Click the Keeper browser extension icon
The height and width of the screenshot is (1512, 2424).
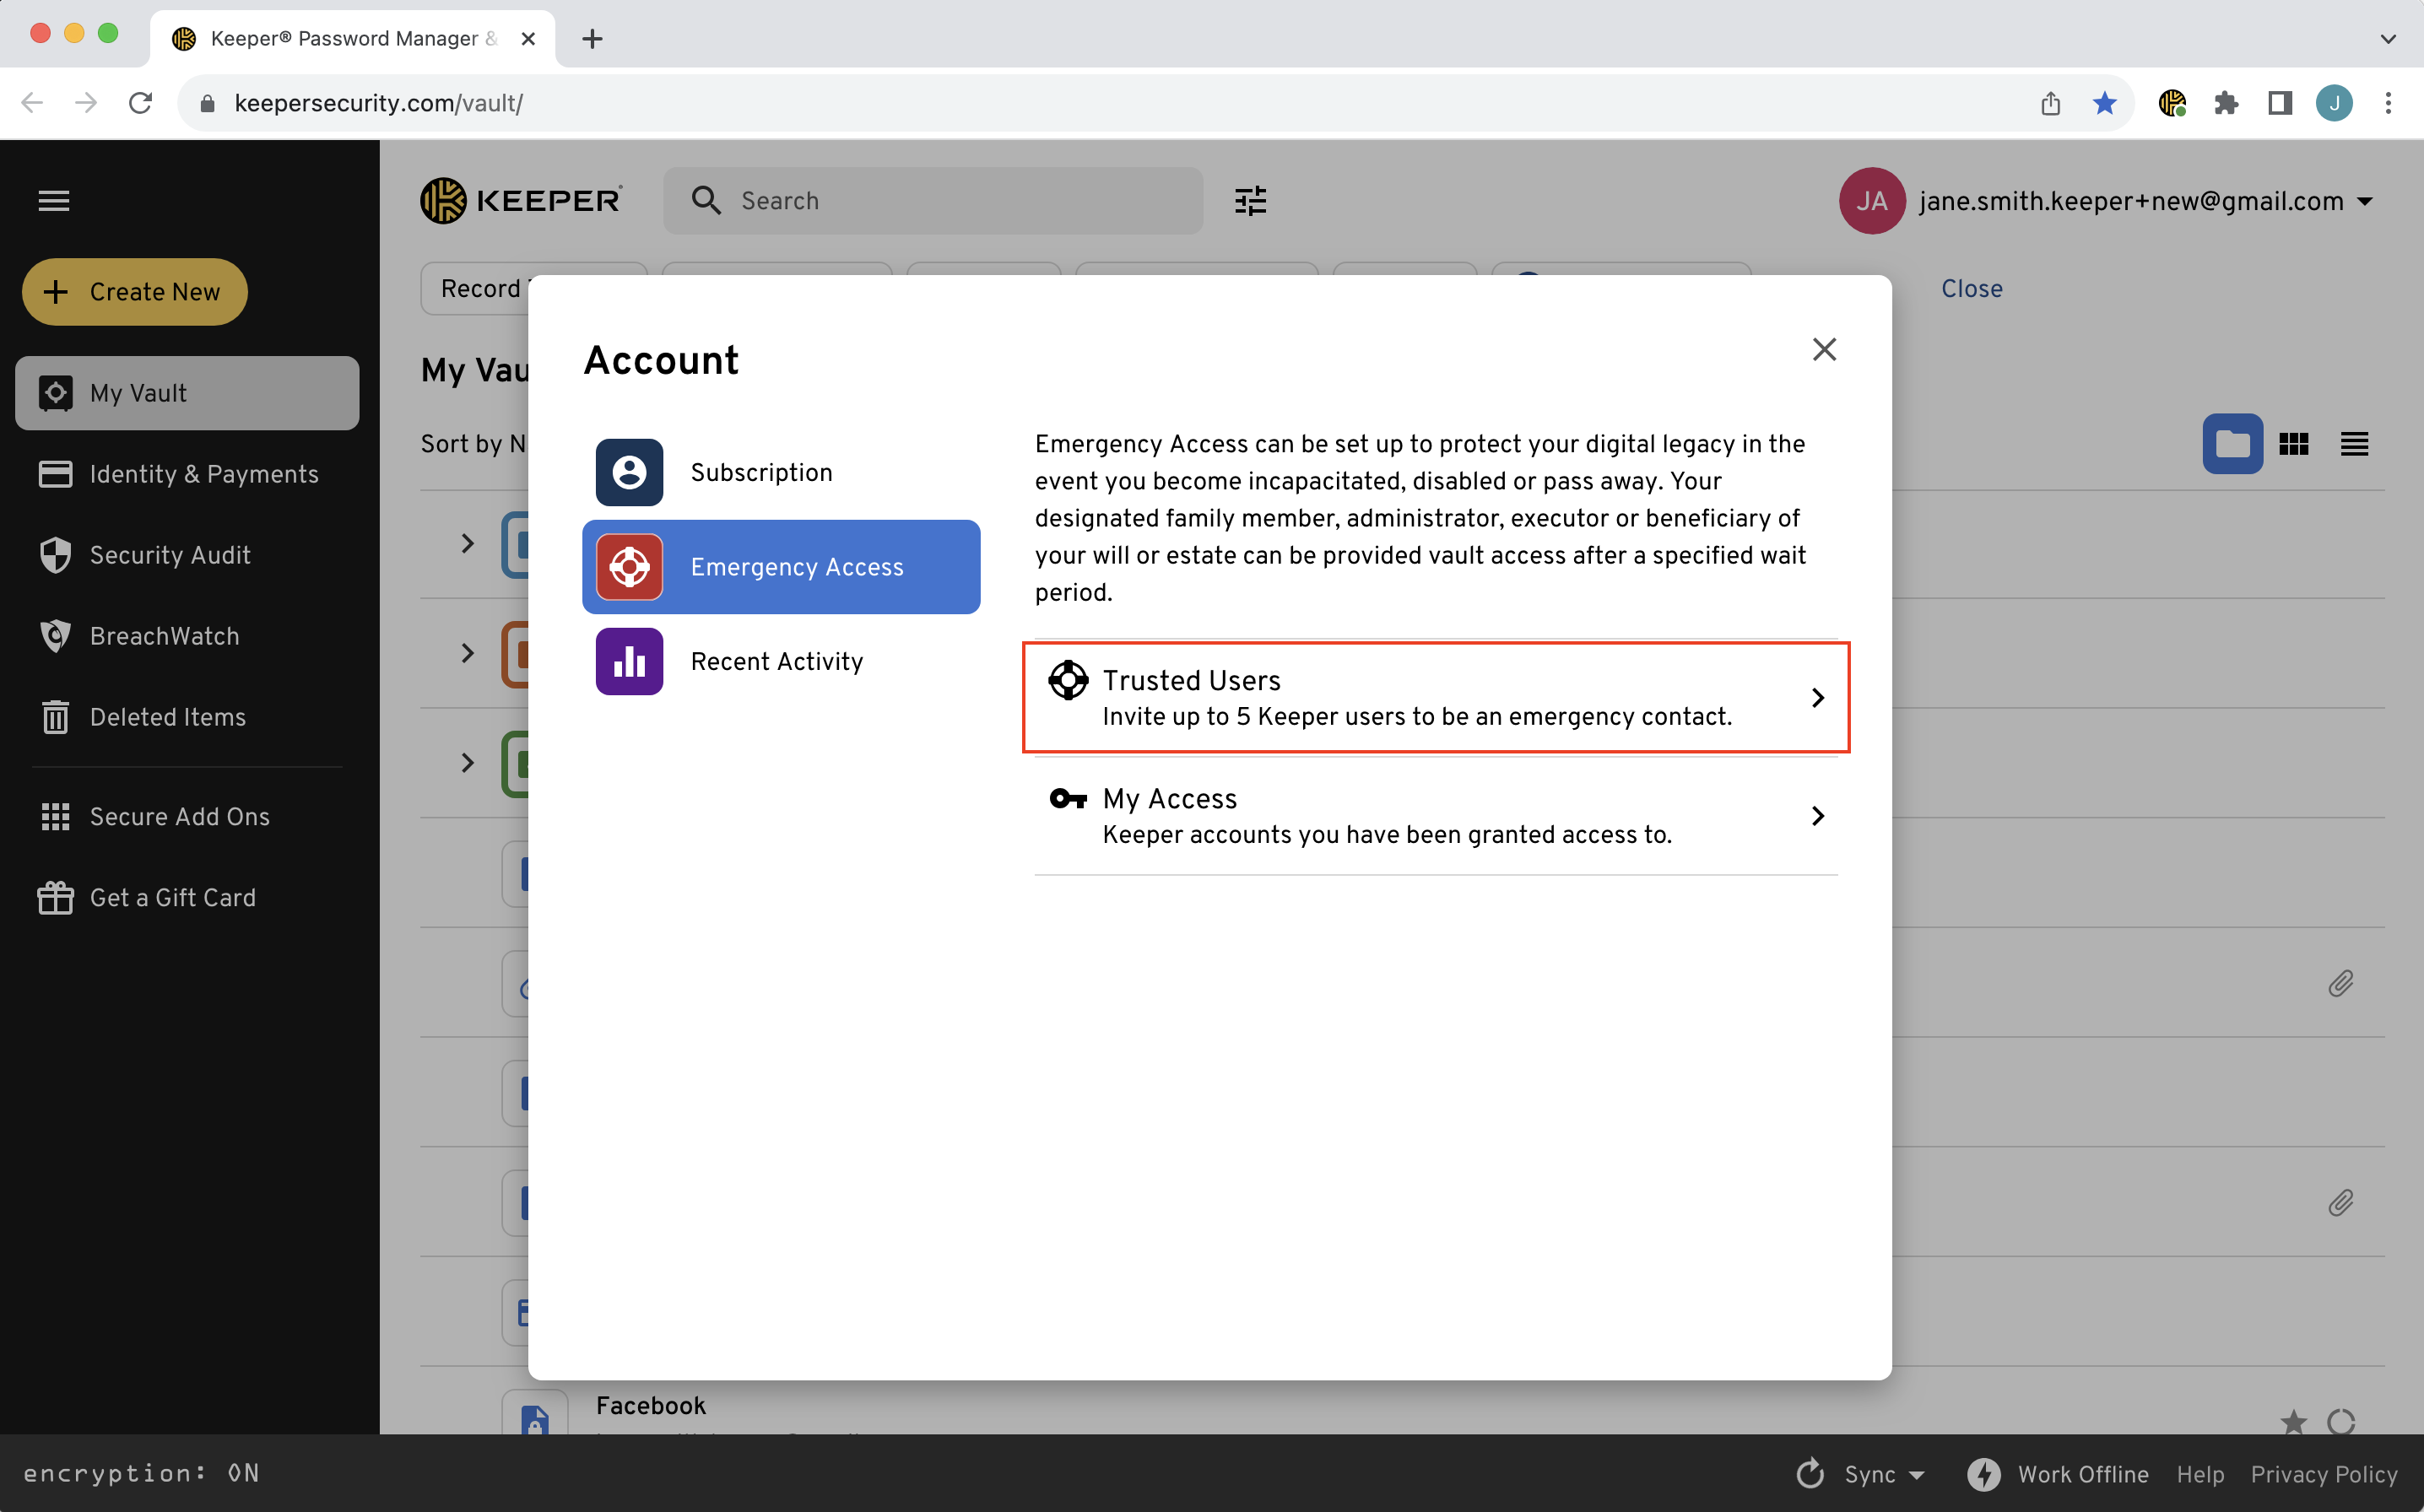2171,103
